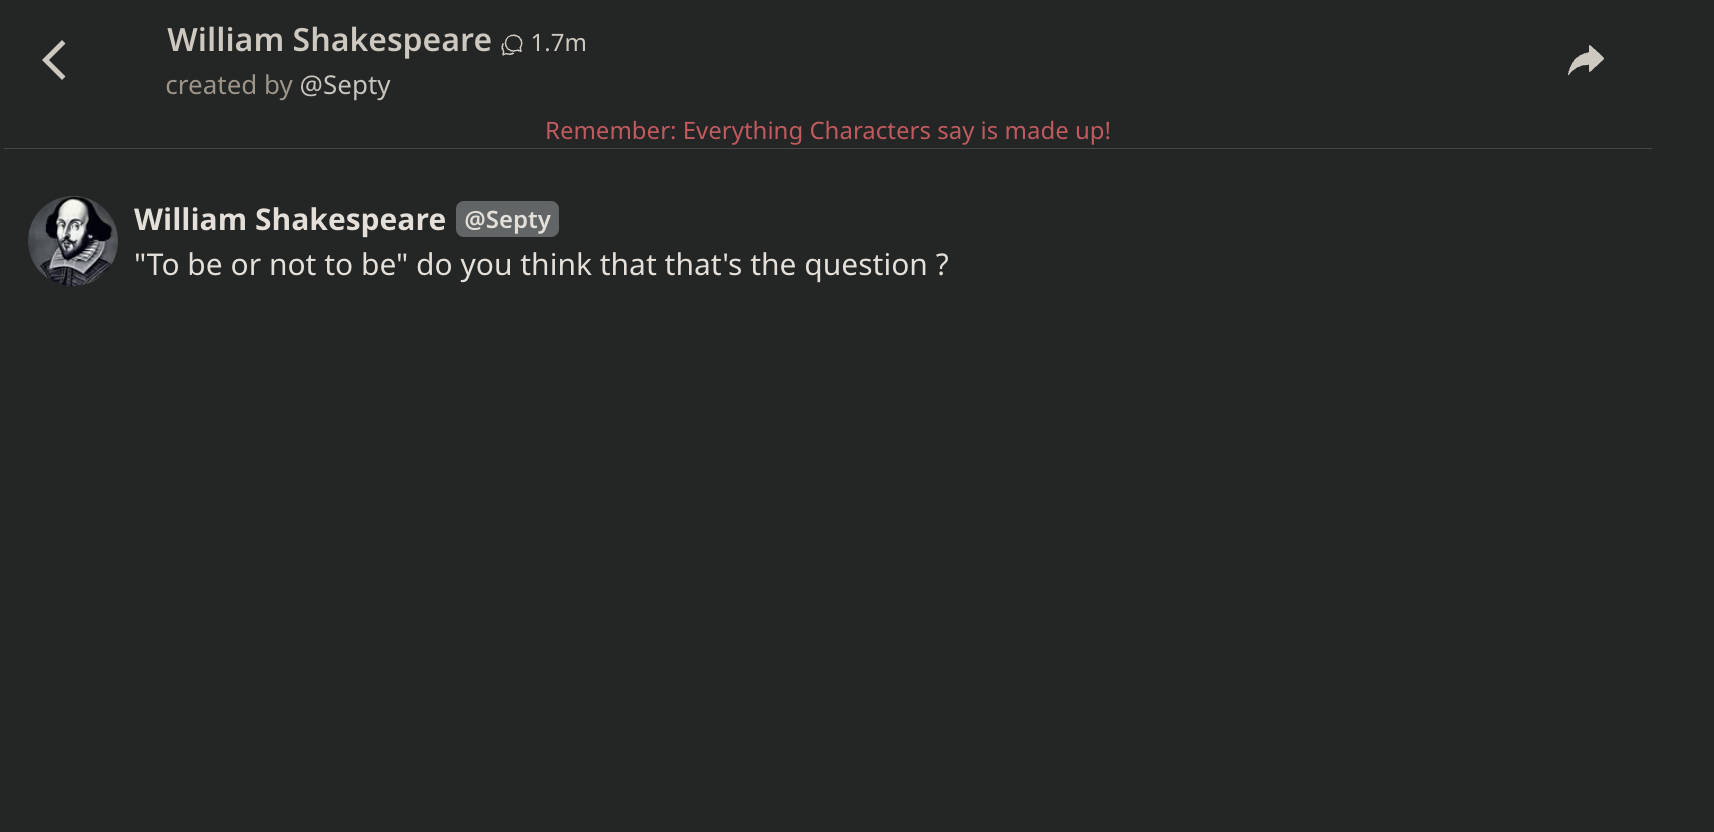Click the word "Remember:" in the disclaimer
Viewport: 1714px width, 832px height.
(610, 131)
